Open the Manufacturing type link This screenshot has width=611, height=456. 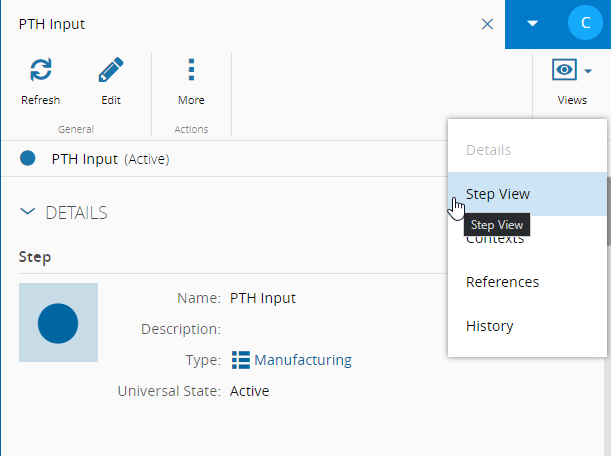coord(302,360)
